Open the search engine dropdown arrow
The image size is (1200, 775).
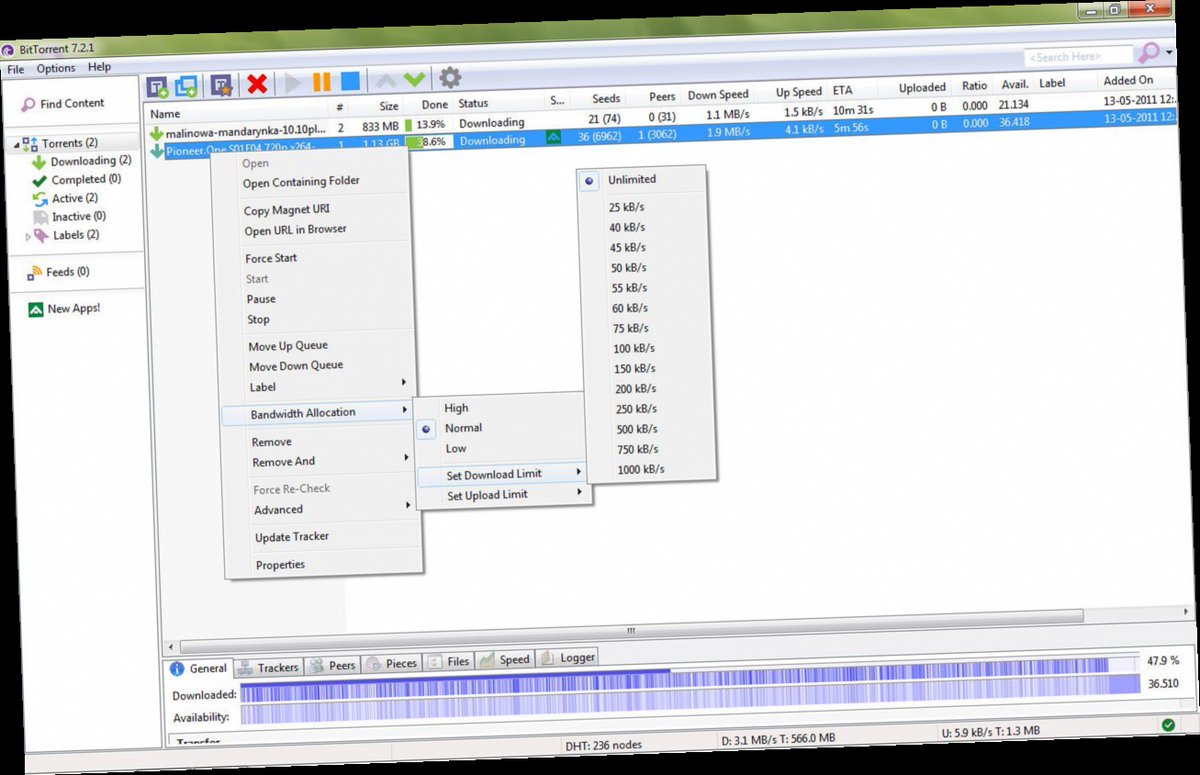click(x=1169, y=52)
